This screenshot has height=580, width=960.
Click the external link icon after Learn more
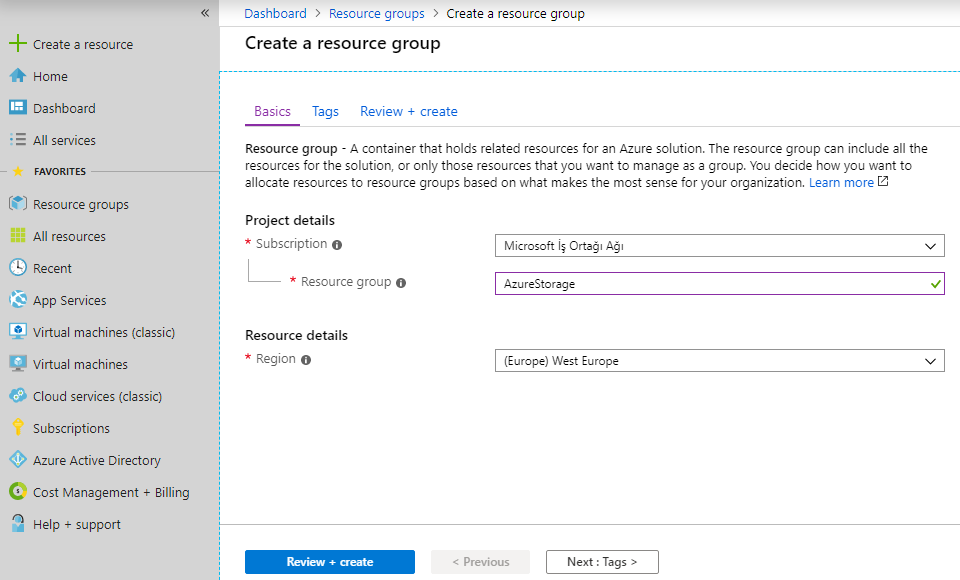point(883,181)
